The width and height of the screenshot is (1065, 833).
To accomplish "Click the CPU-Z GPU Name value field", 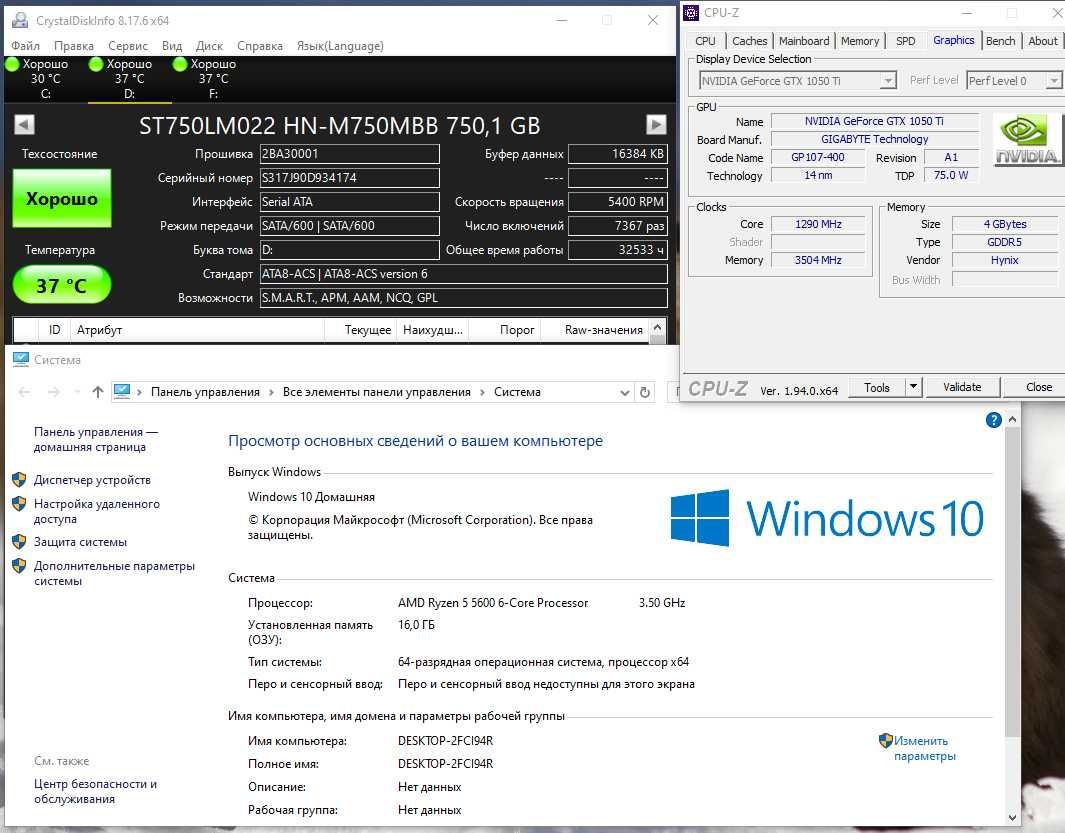I will pos(875,121).
